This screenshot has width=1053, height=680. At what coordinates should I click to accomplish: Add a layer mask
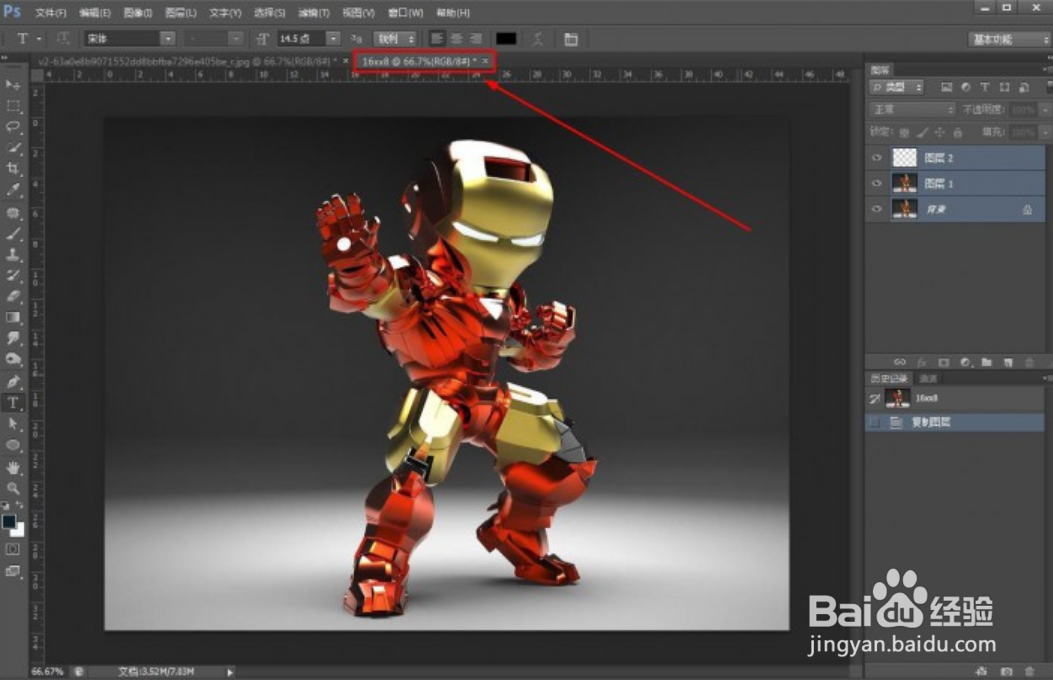click(944, 362)
